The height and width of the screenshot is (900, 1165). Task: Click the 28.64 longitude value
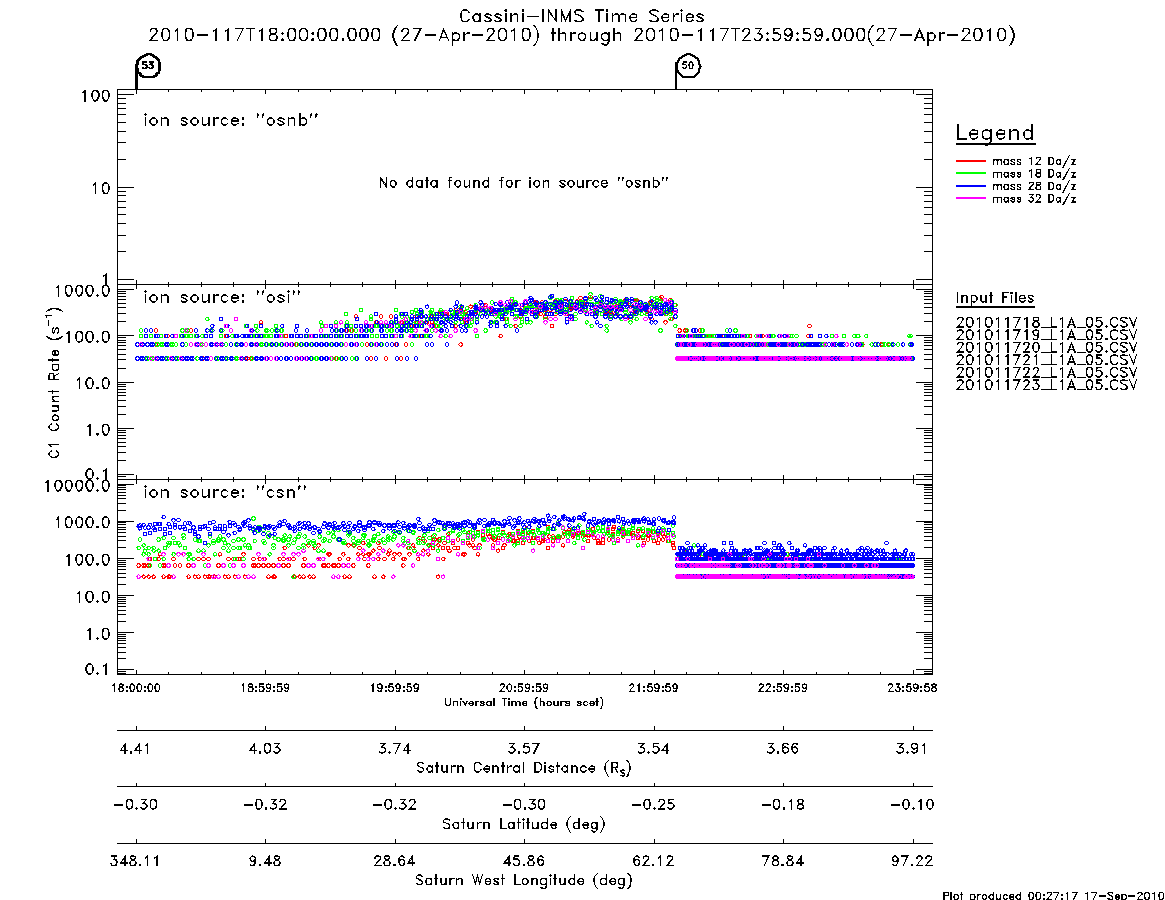click(395, 861)
